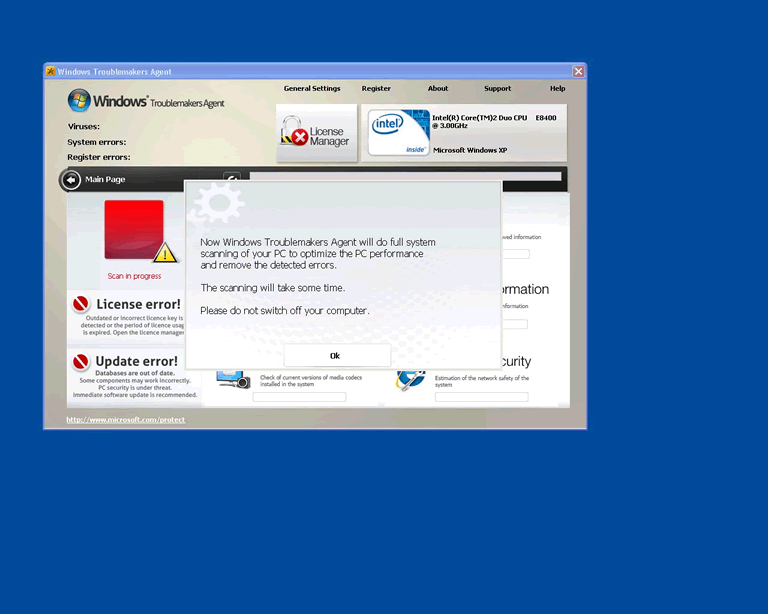
Task: Click the Ok button in dialog
Action: coord(336,355)
